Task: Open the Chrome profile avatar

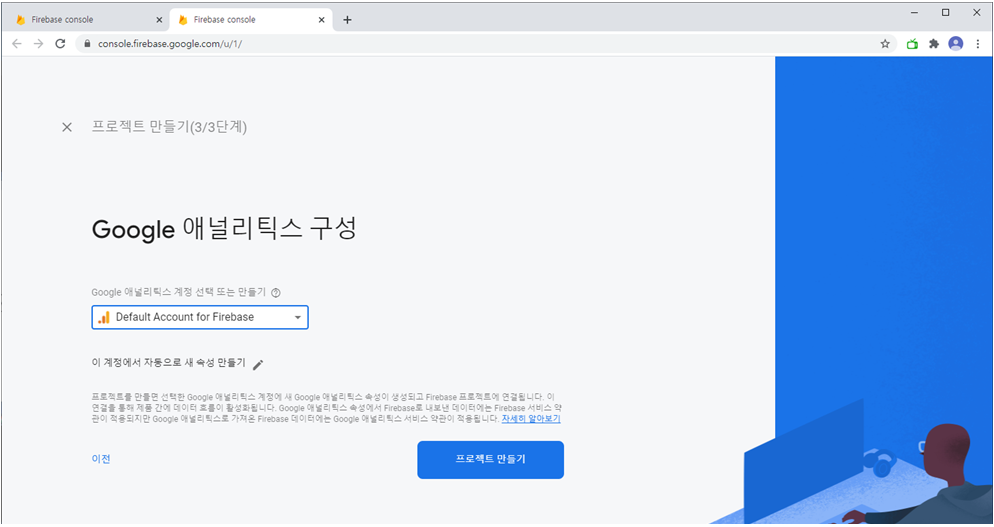Action: pos(955,43)
